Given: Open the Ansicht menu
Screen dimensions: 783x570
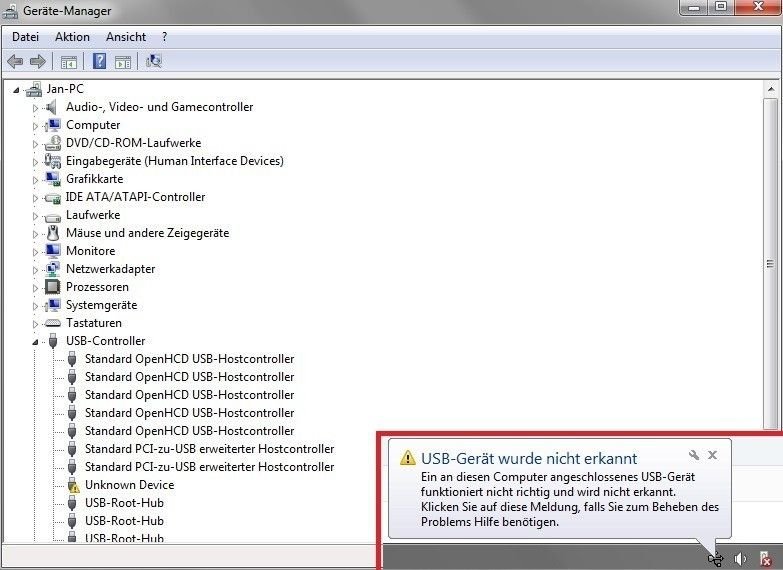Looking at the screenshot, I should 126,37.
